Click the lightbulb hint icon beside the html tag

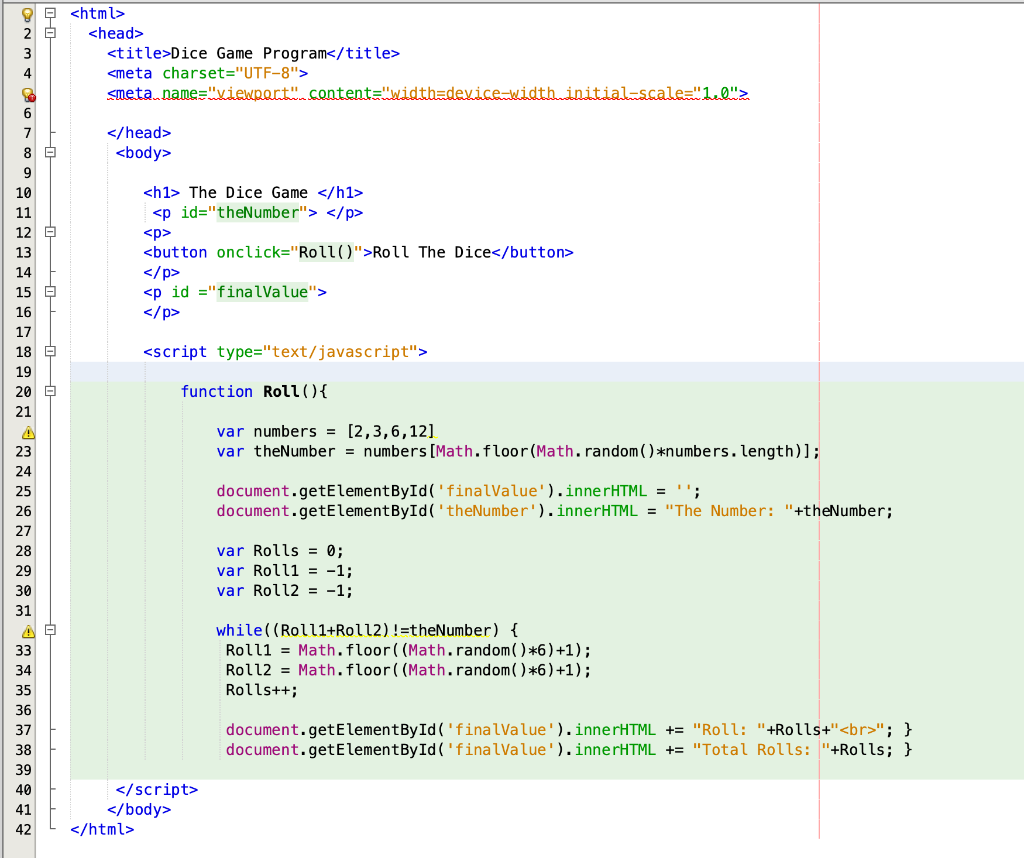[27, 14]
